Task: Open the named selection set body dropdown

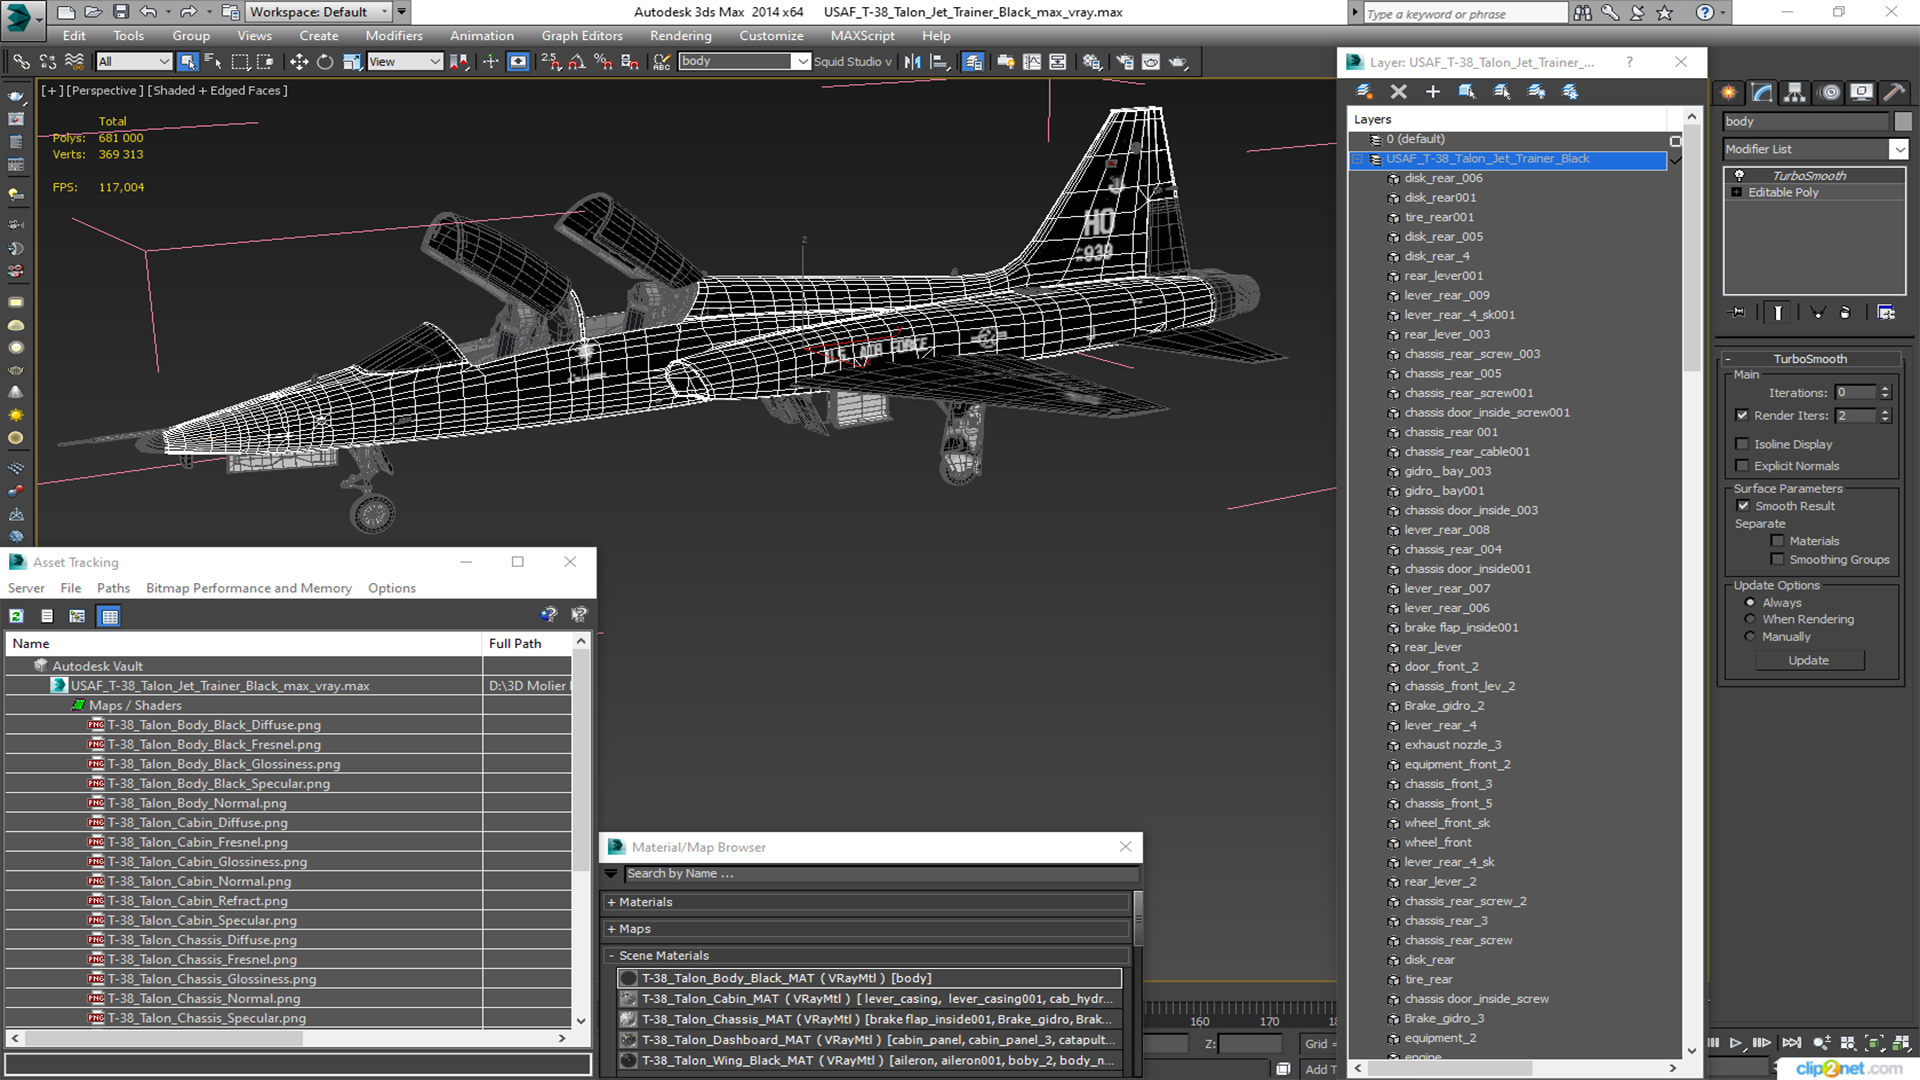Action: click(x=802, y=62)
